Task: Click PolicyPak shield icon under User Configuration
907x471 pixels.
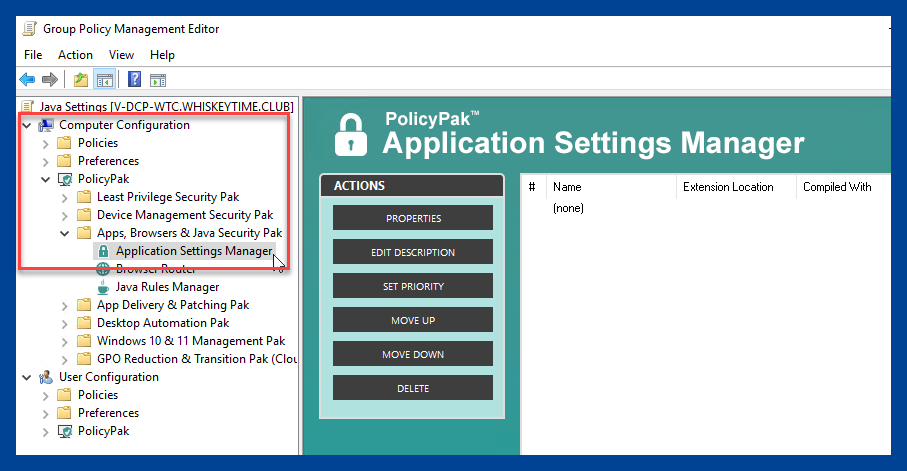Action: point(65,431)
